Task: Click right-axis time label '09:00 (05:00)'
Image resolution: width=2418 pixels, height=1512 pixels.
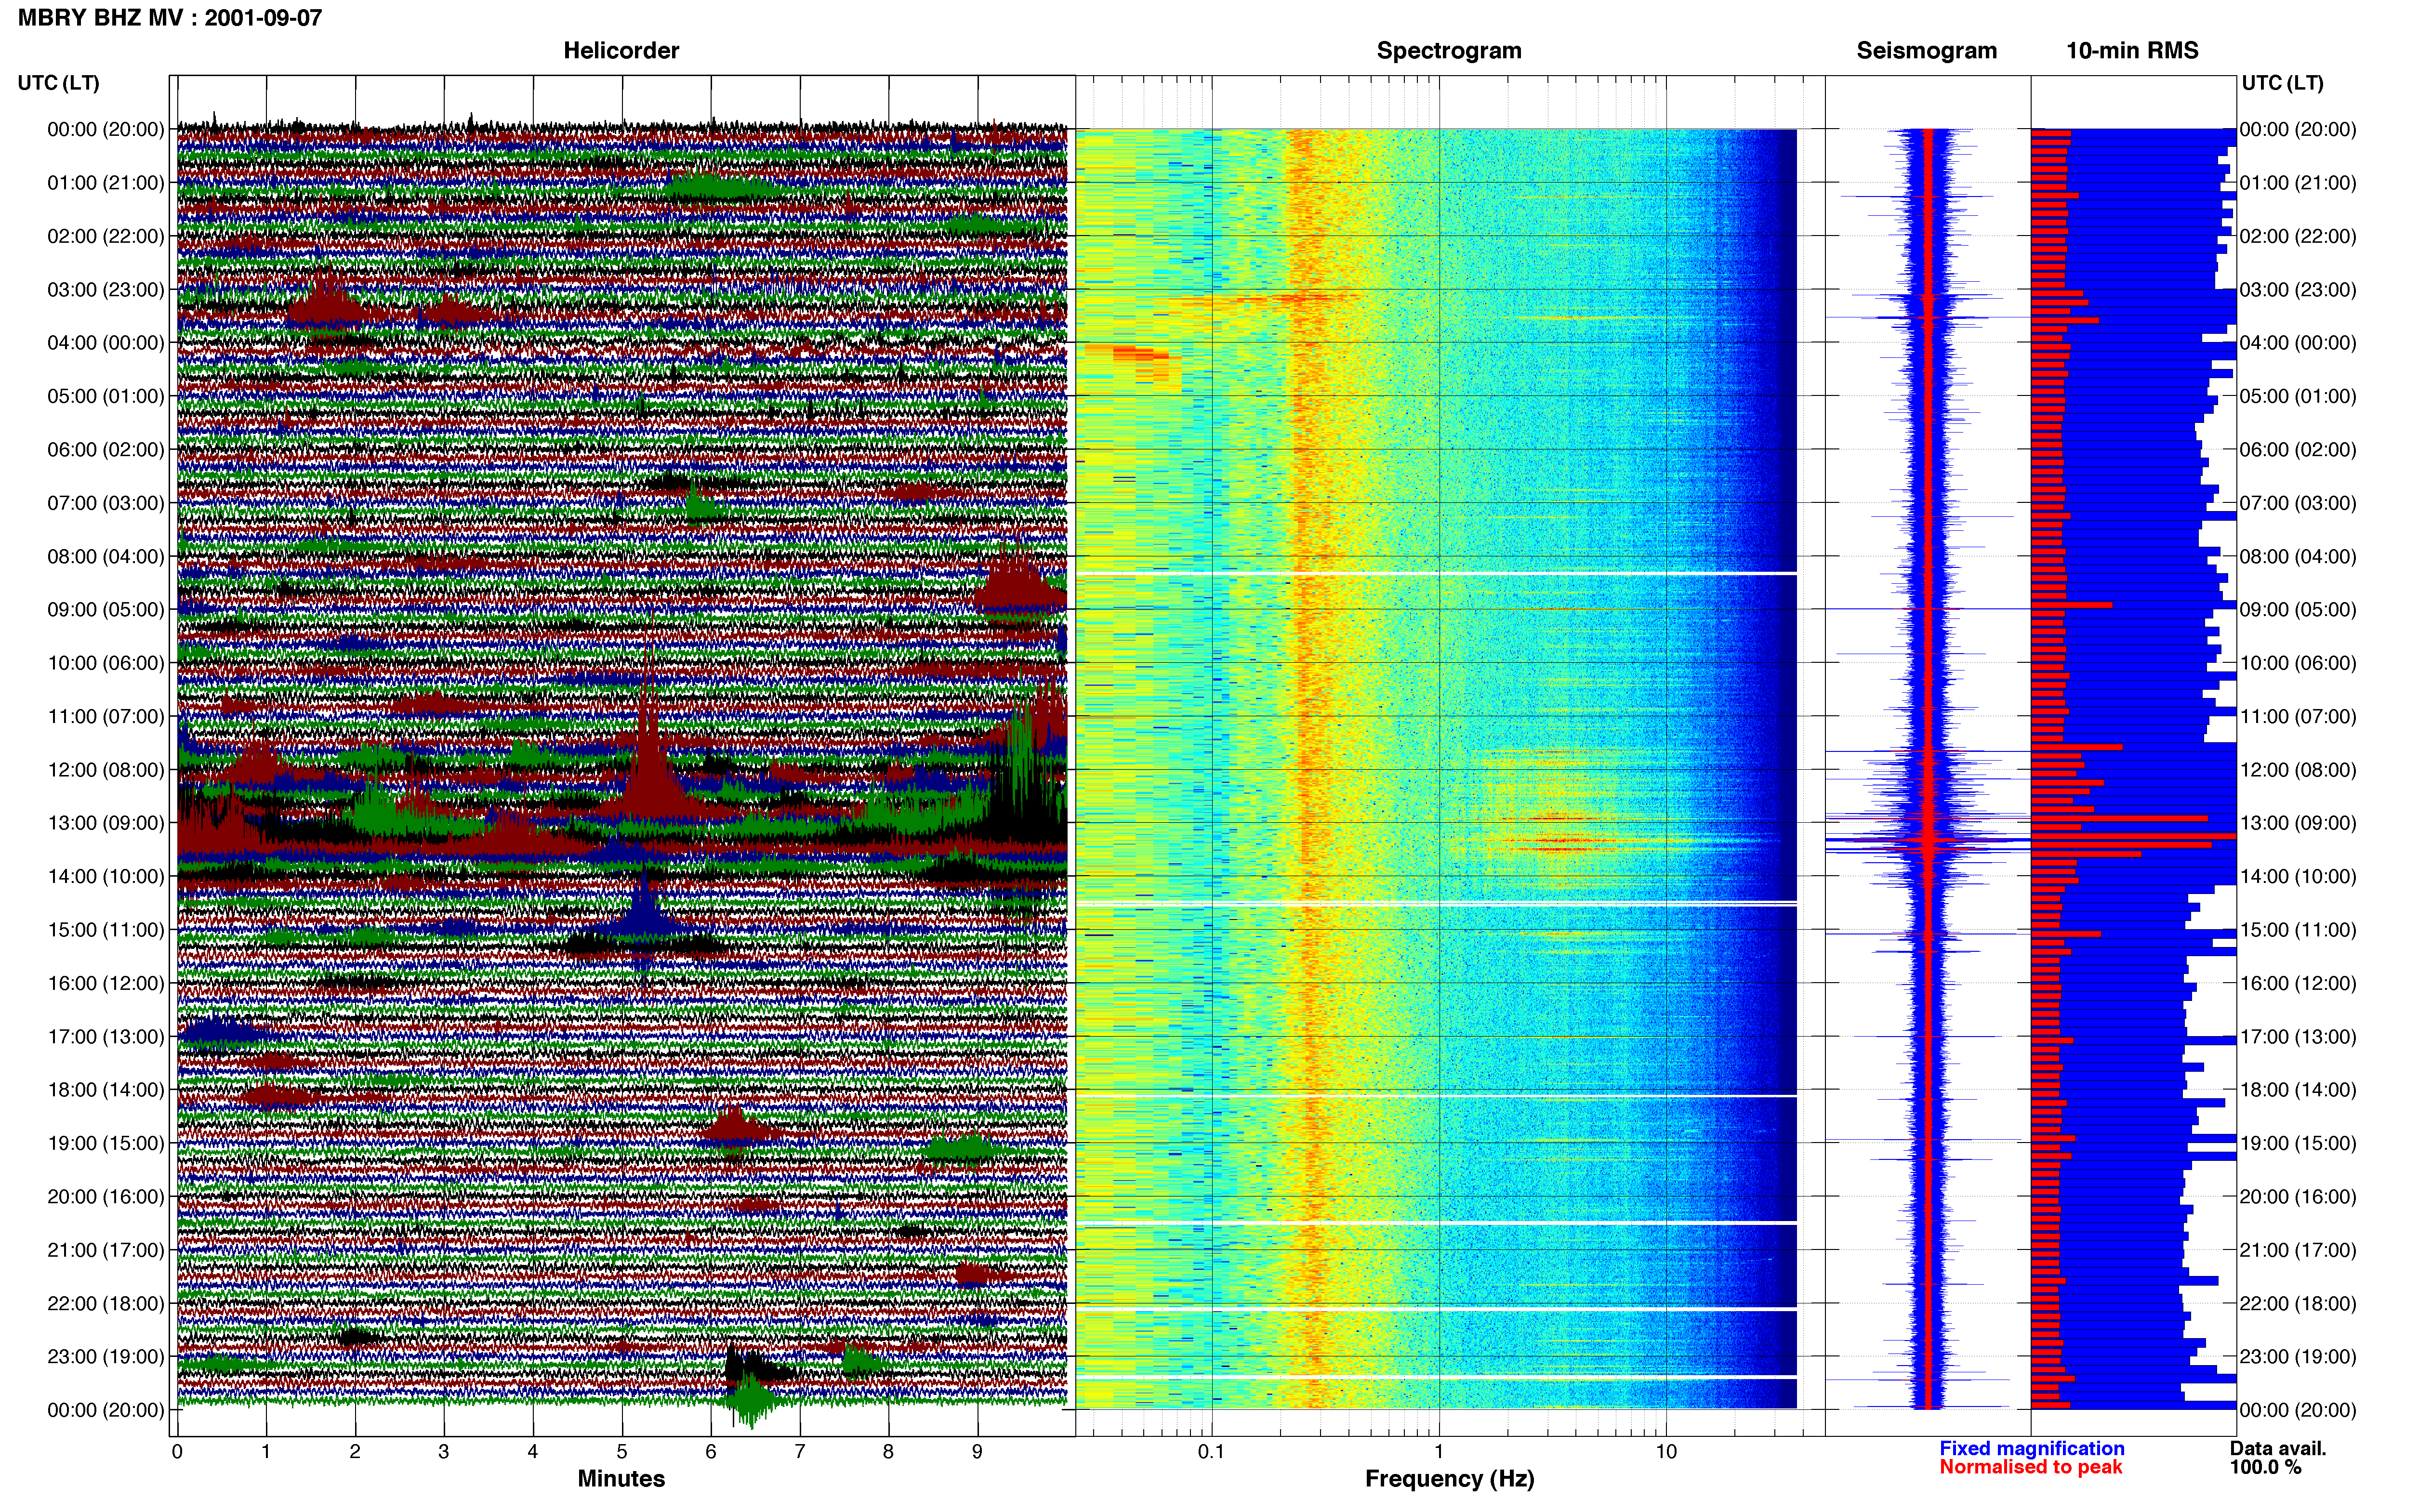Action: click(2298, 610)
